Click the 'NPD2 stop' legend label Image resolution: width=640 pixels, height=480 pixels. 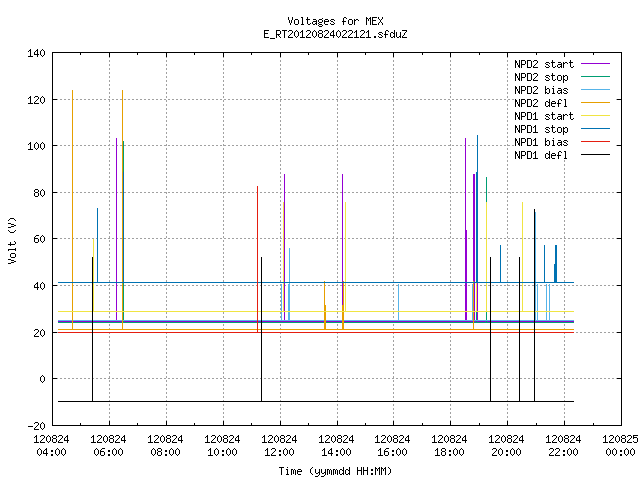541,77
